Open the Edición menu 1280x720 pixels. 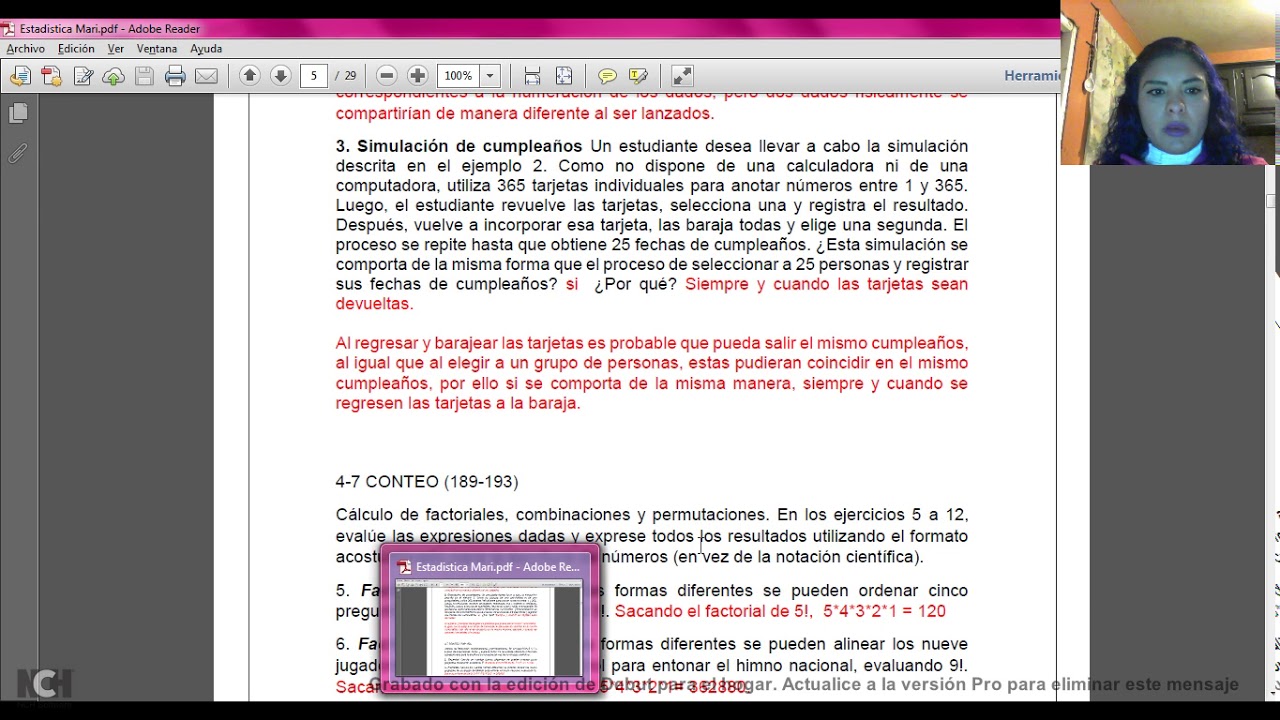click(76, 48)
